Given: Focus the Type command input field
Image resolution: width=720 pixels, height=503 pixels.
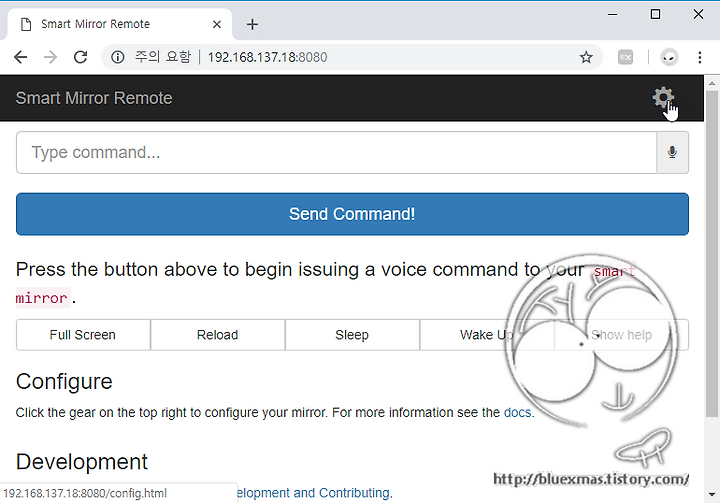Looking at the screenshot, I should point(337,153).
